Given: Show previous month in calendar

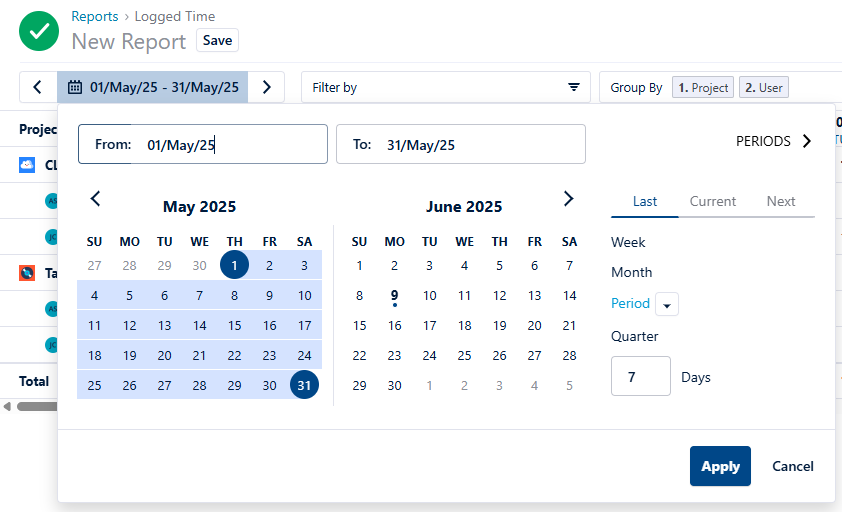Looking at the screenshot, I should 96,198.
